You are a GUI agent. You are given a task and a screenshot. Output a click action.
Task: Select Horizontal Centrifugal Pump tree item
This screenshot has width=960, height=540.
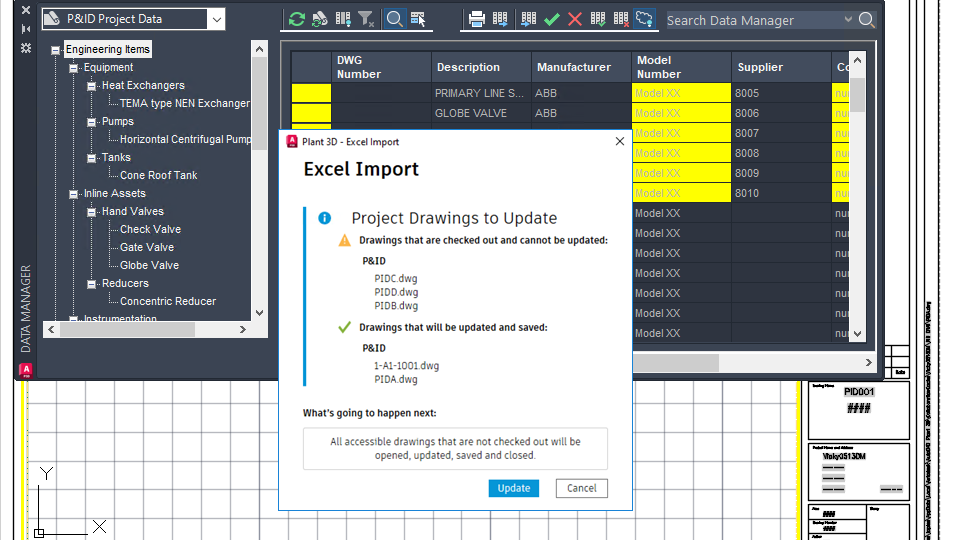[185, 140]
